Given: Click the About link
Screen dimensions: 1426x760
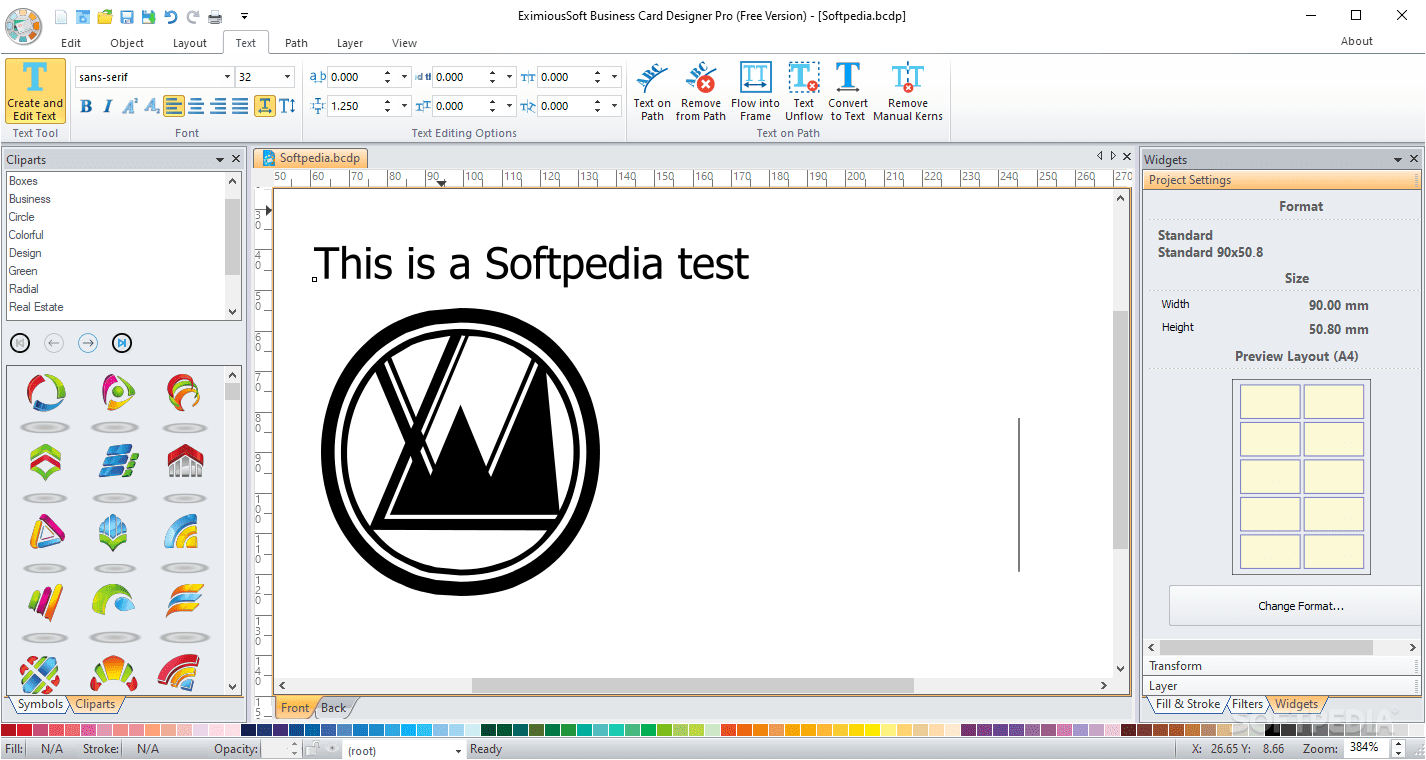Looking at the screenshot, I should click(x=1357, y=41).
